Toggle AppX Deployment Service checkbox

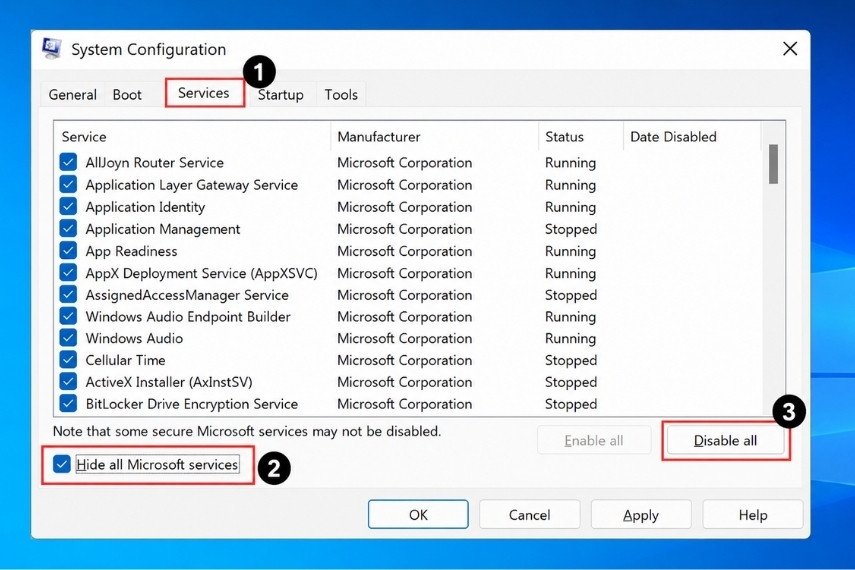68,272
